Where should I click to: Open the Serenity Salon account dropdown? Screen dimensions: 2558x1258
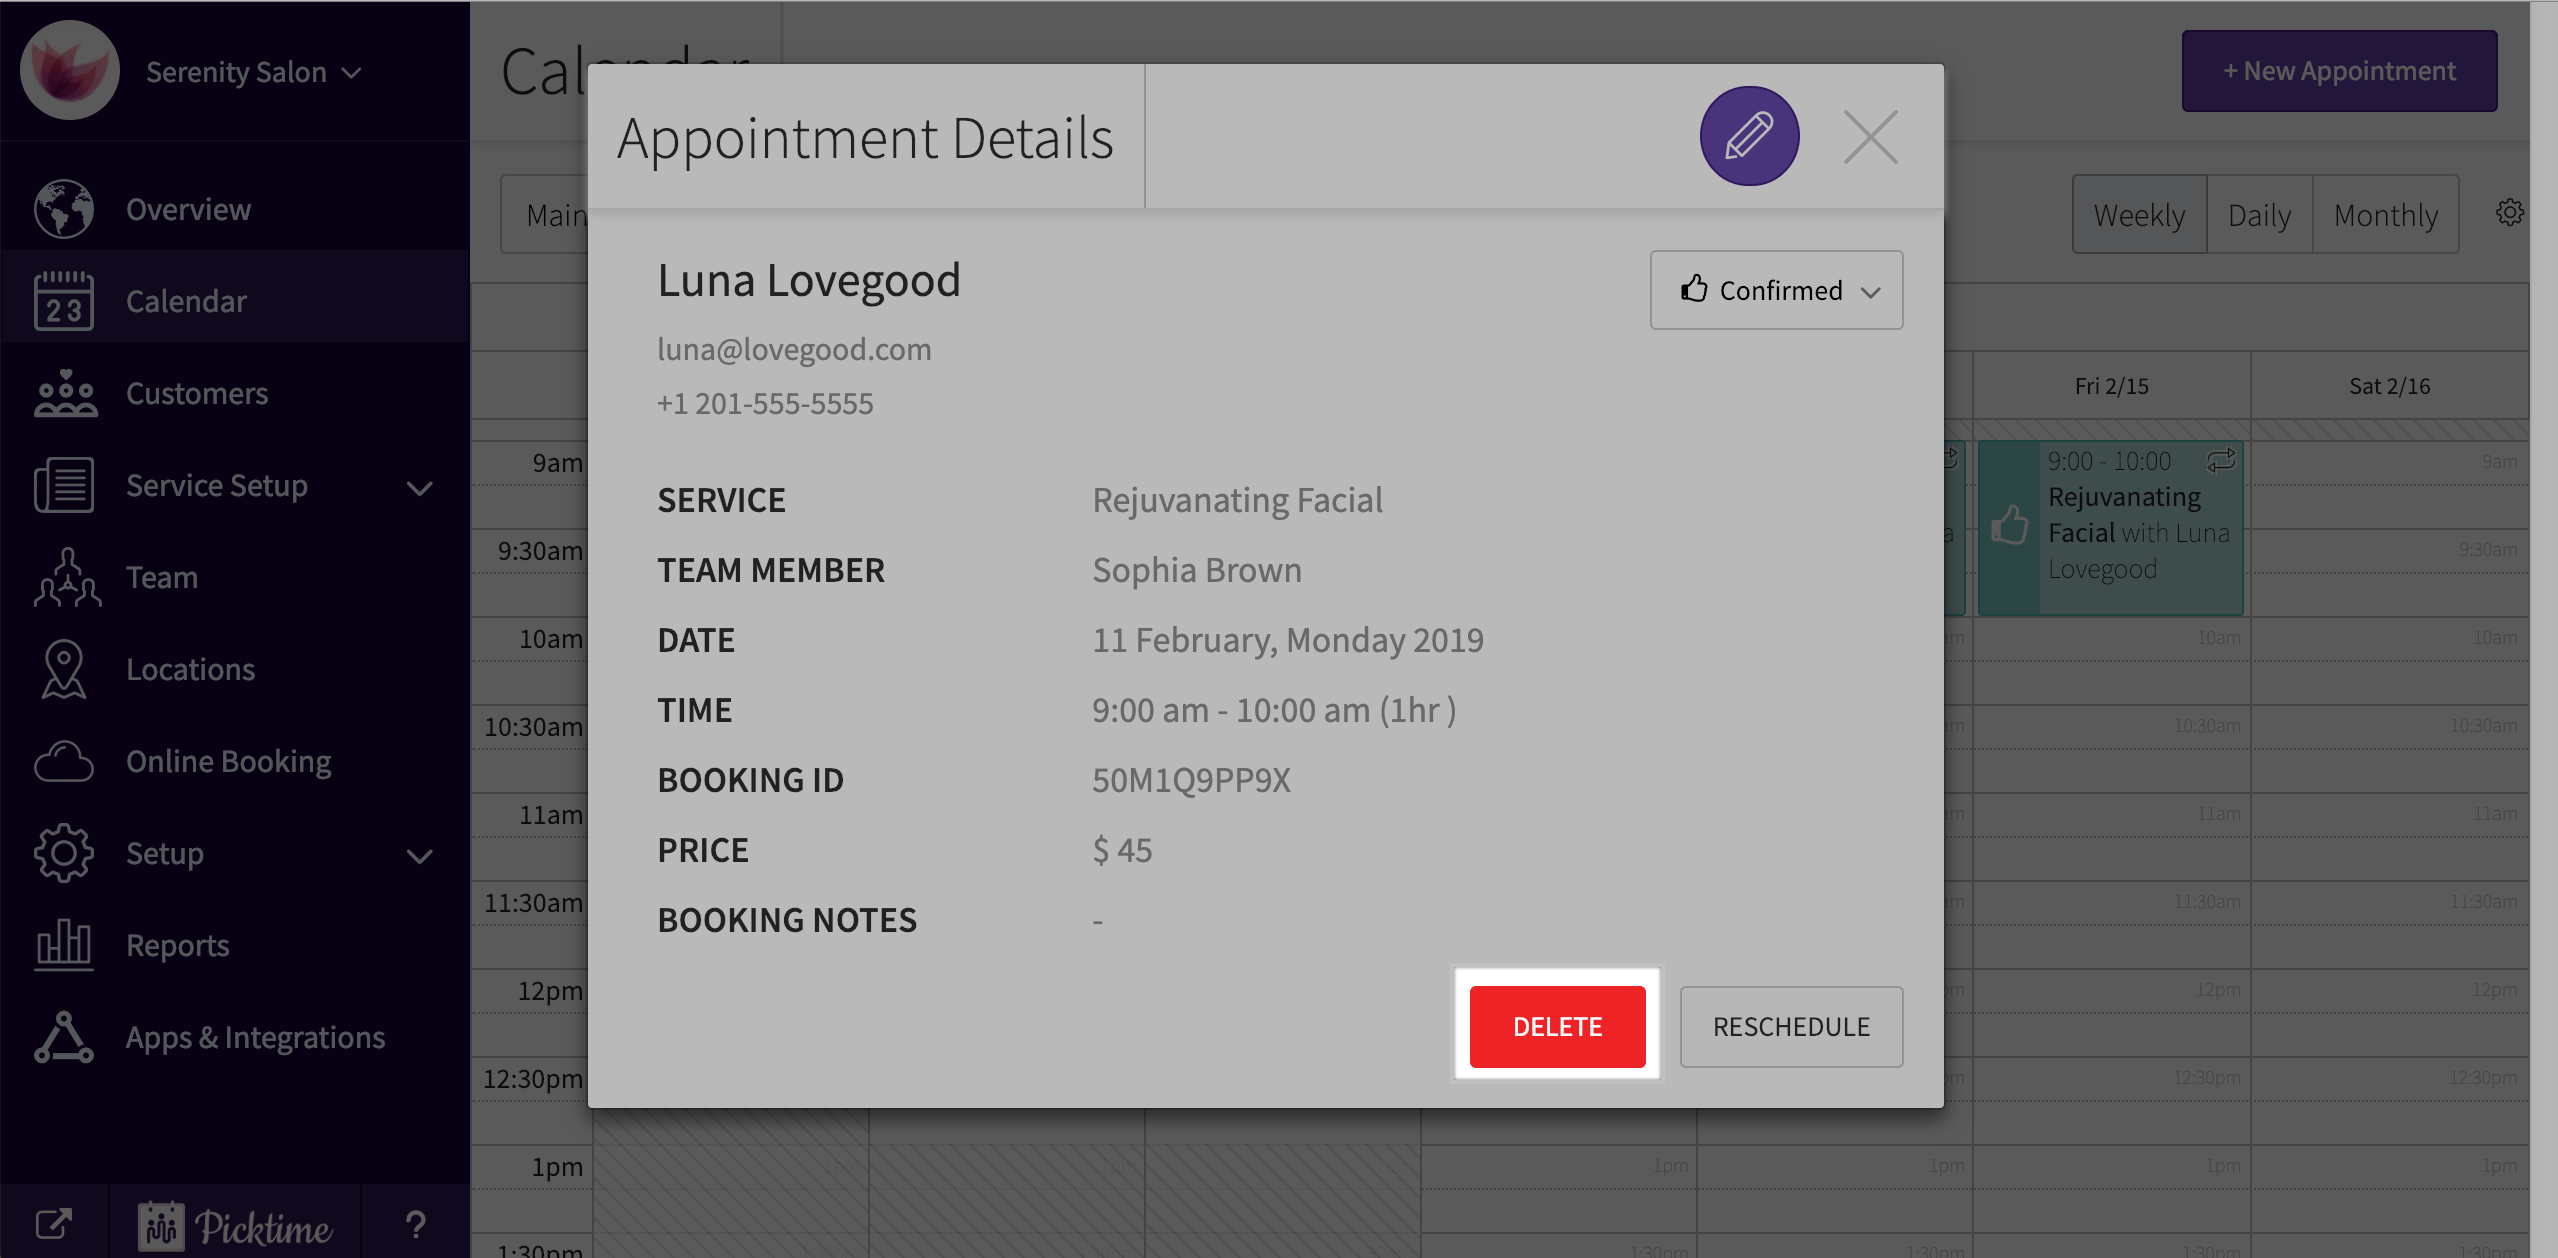[x=252, y=72]
